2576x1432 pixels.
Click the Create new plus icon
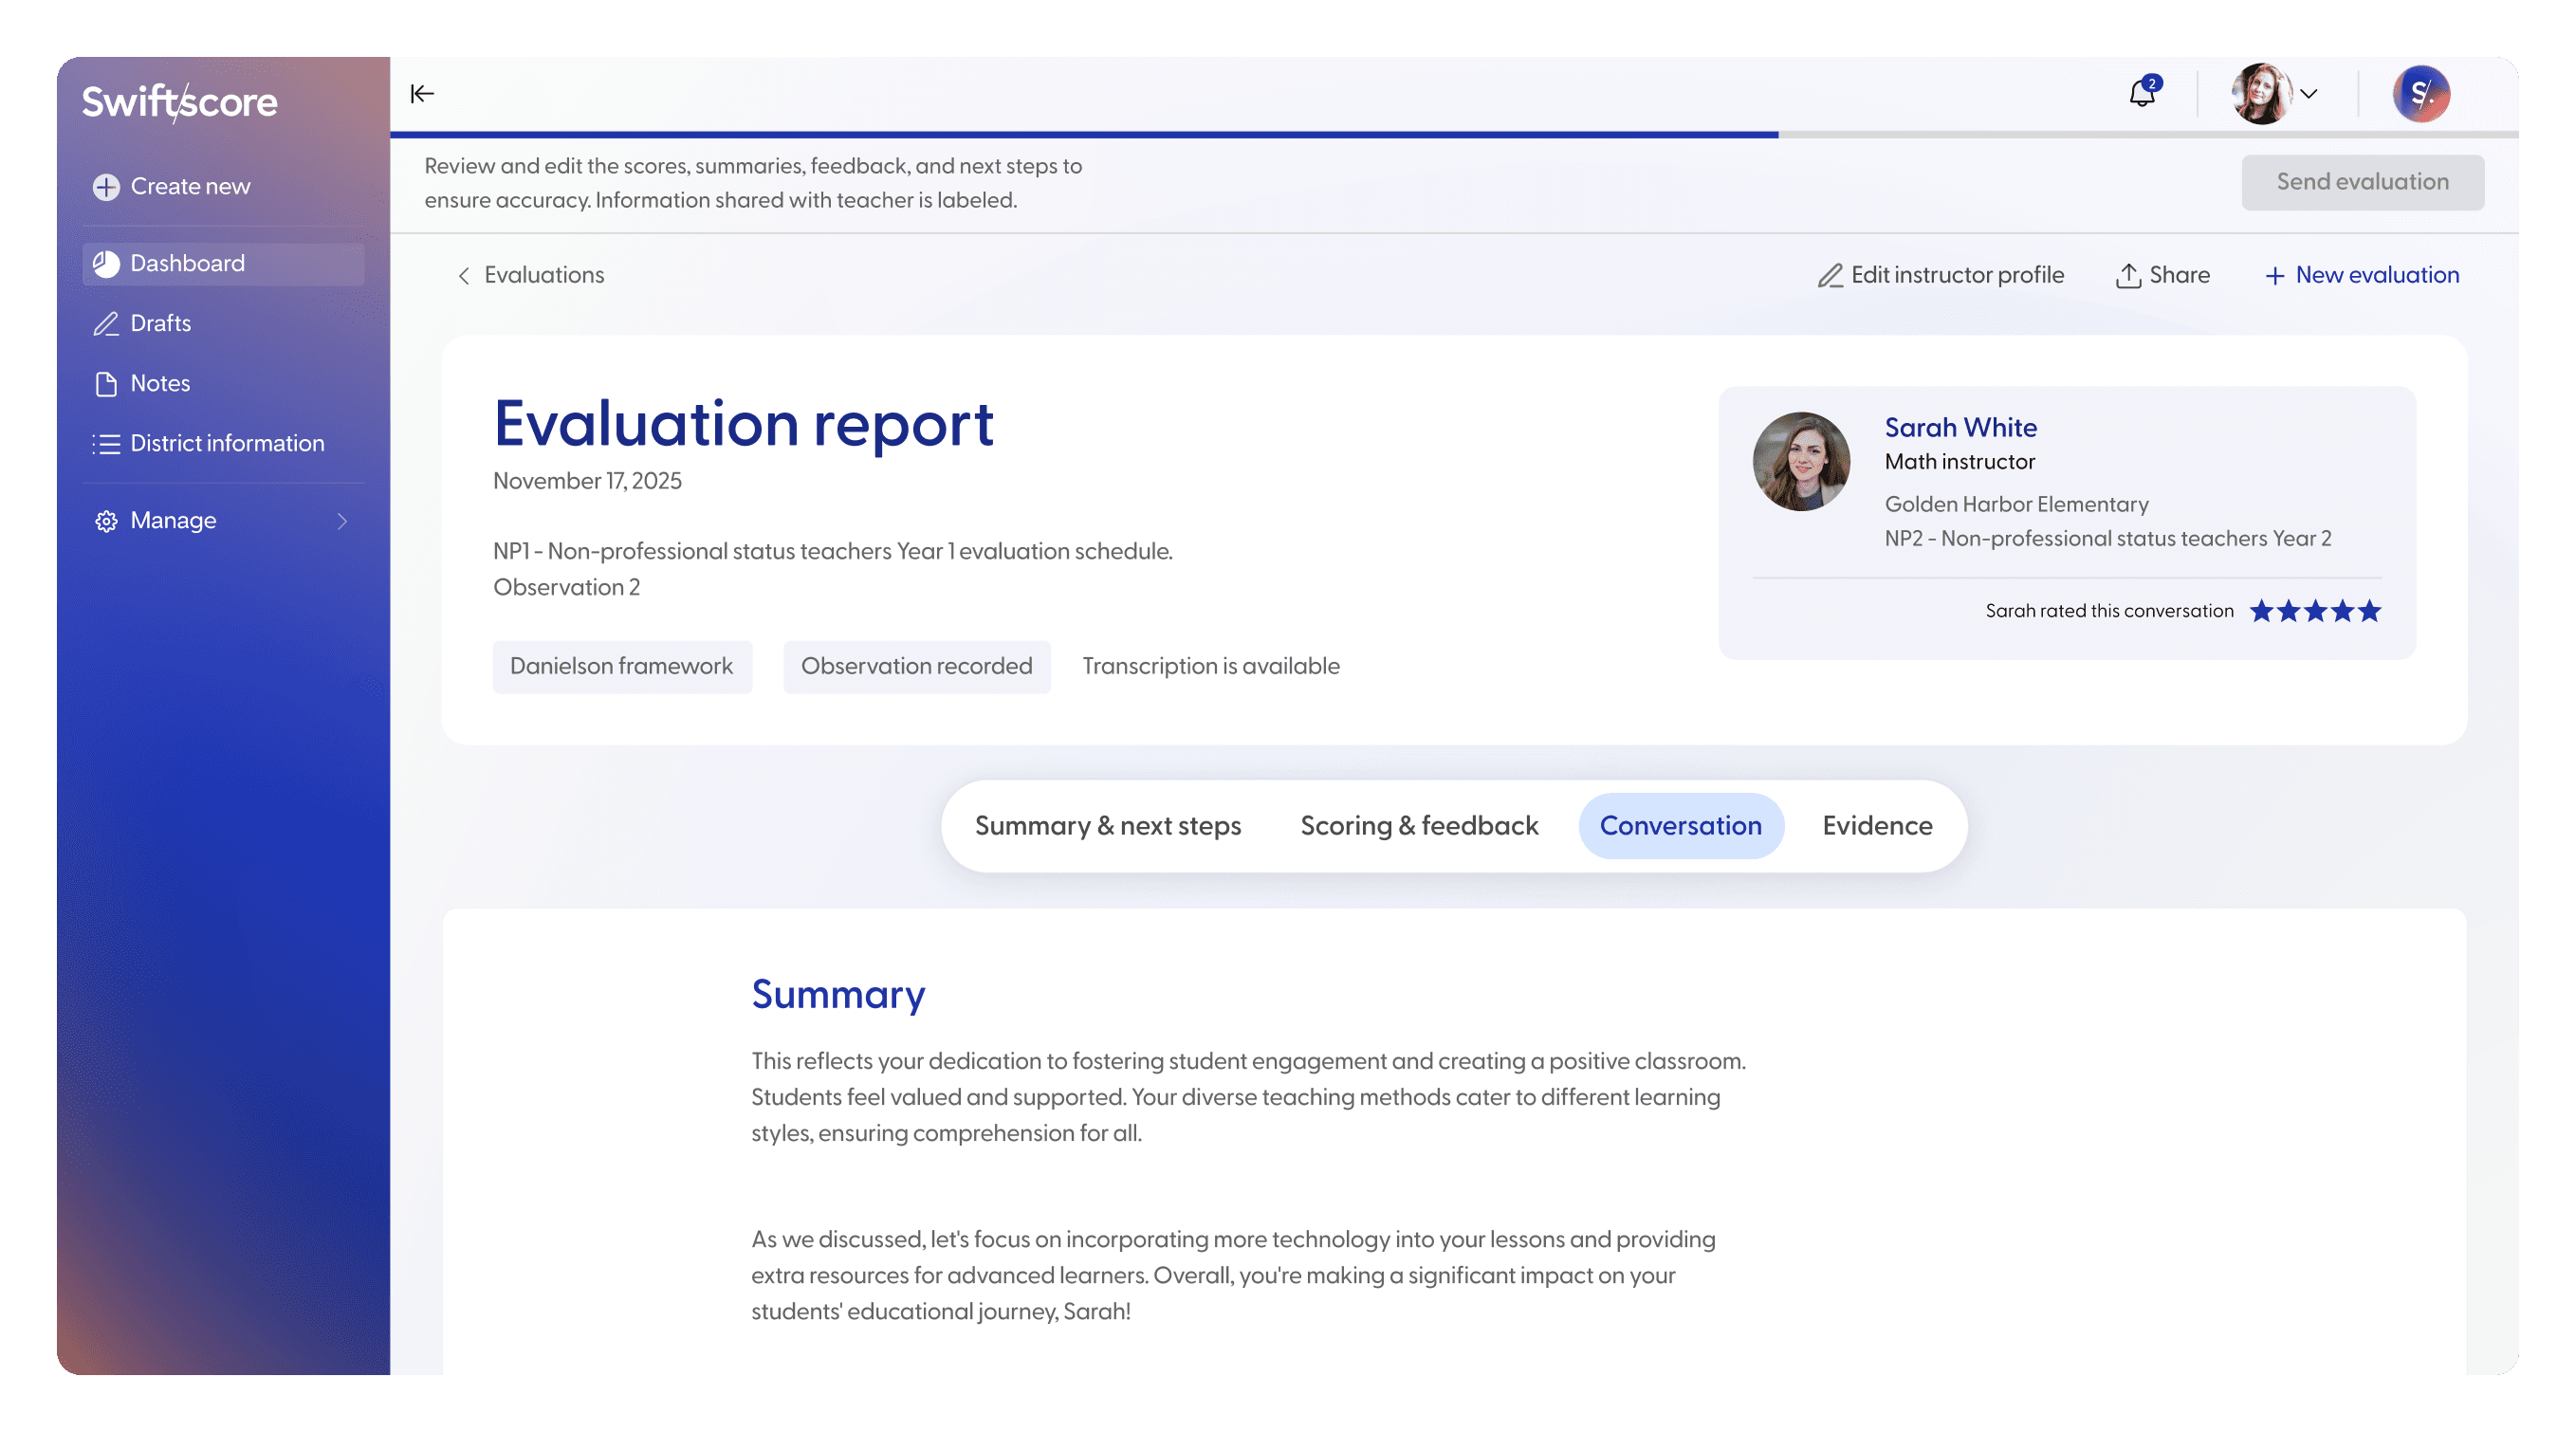click(106, 187)
